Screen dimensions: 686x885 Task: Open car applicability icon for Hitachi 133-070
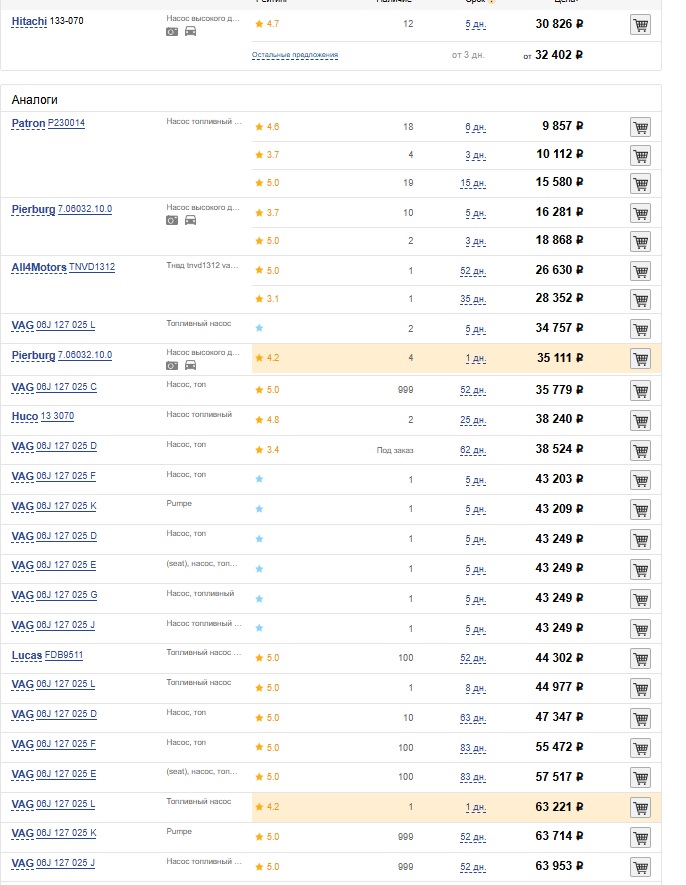[x=191, y=32]
